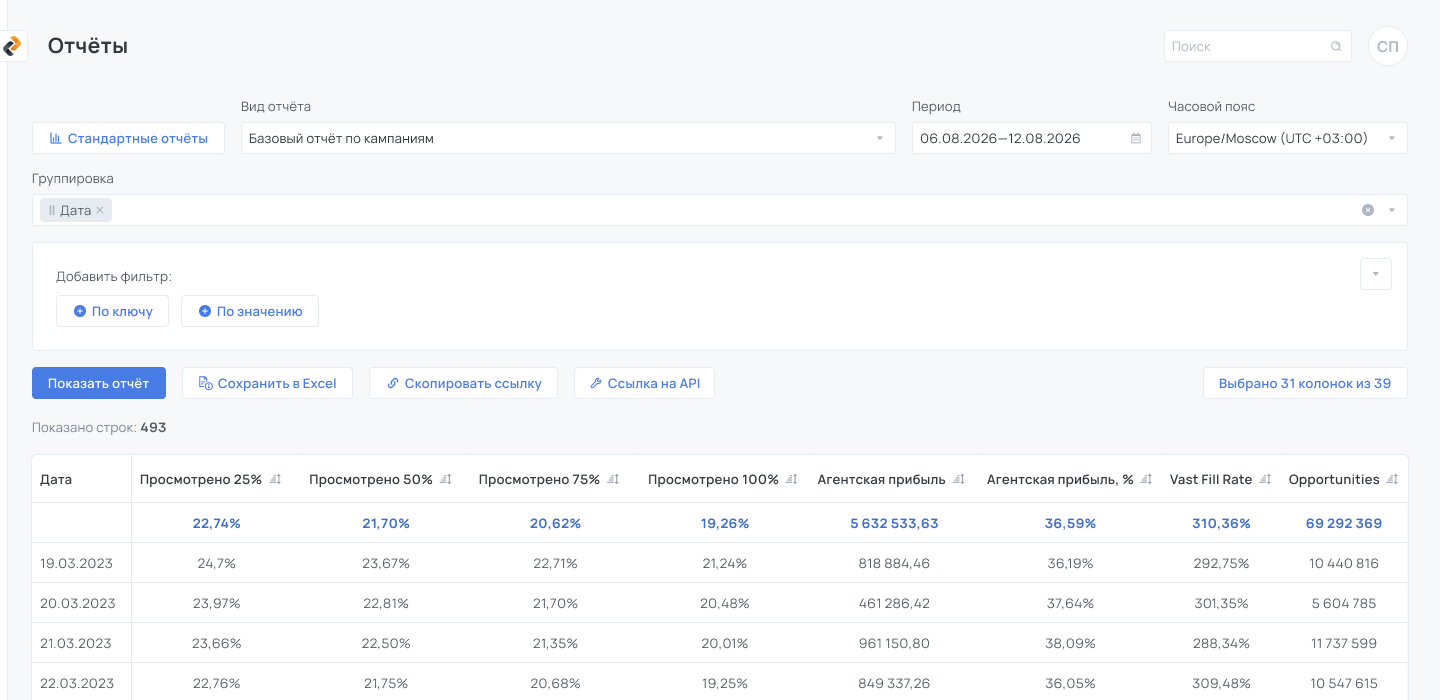The height and width of the screenshot is (700, 1440).
Task: Click Скопировать ссылку button
Action: (x=464, y=383)
